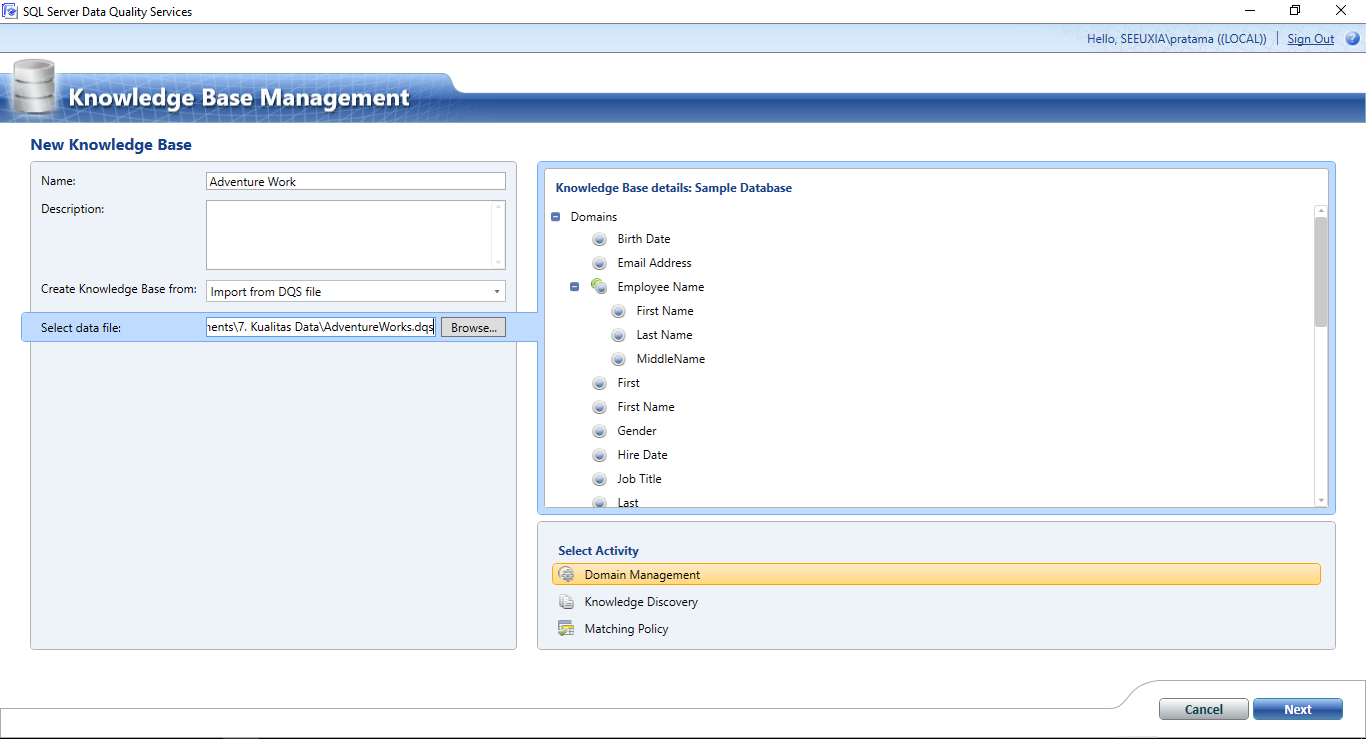Collapse the Employee Name node
This screenshot has height=739, width=1366.
[575, 287]
